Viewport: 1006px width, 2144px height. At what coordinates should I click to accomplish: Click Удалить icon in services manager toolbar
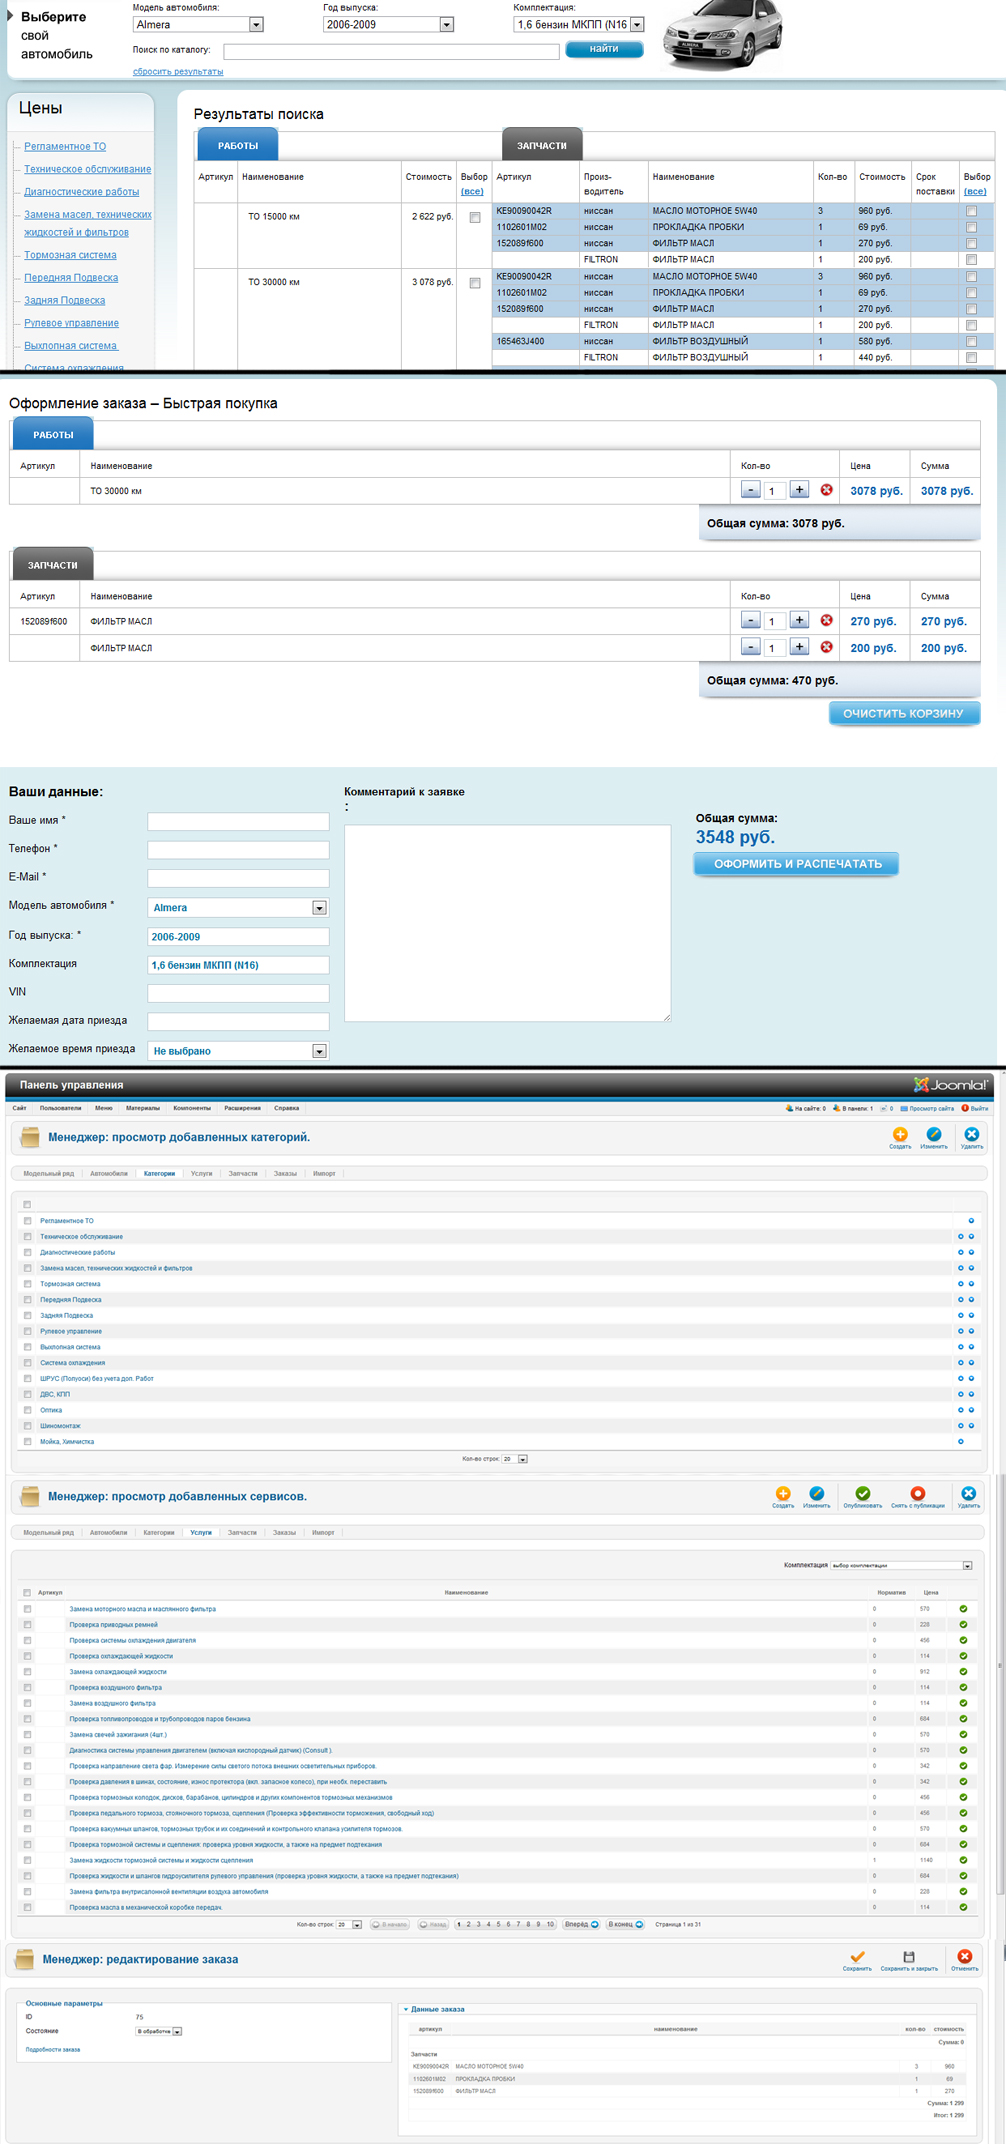968,1493
